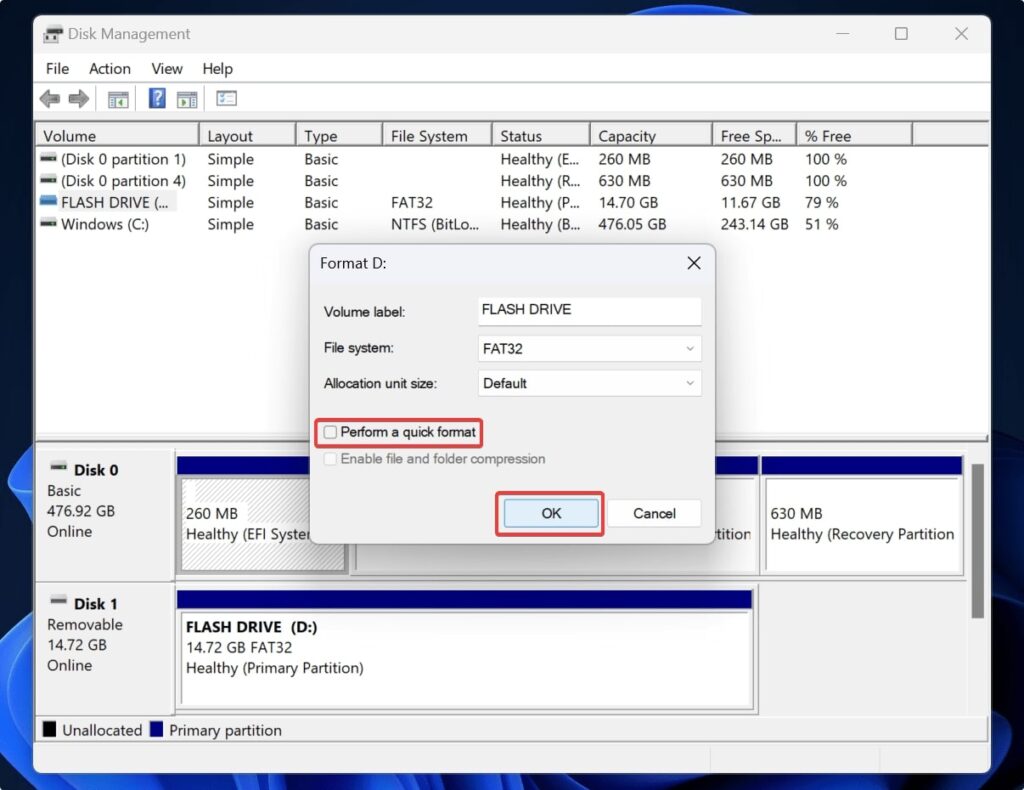Check Enable file and folder compression
Image resolution: width=1024 pixels, height=790 pixels.
pos(331,459)
